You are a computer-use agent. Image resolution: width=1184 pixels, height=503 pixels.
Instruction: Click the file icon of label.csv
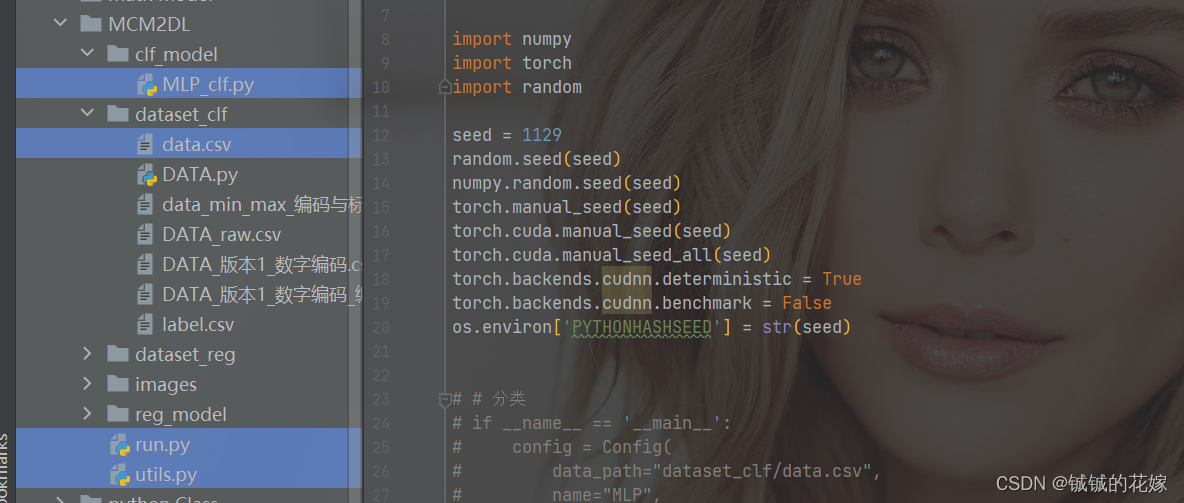click(145, 325)
